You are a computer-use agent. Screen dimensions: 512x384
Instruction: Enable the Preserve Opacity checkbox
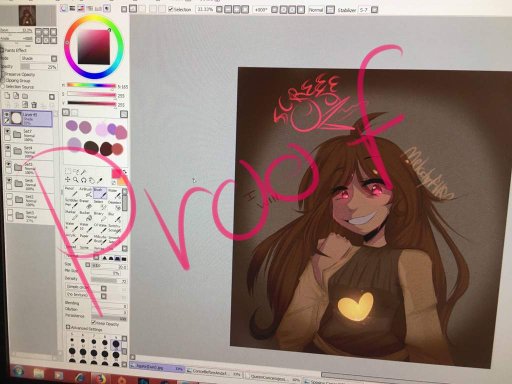coord(3,74)
